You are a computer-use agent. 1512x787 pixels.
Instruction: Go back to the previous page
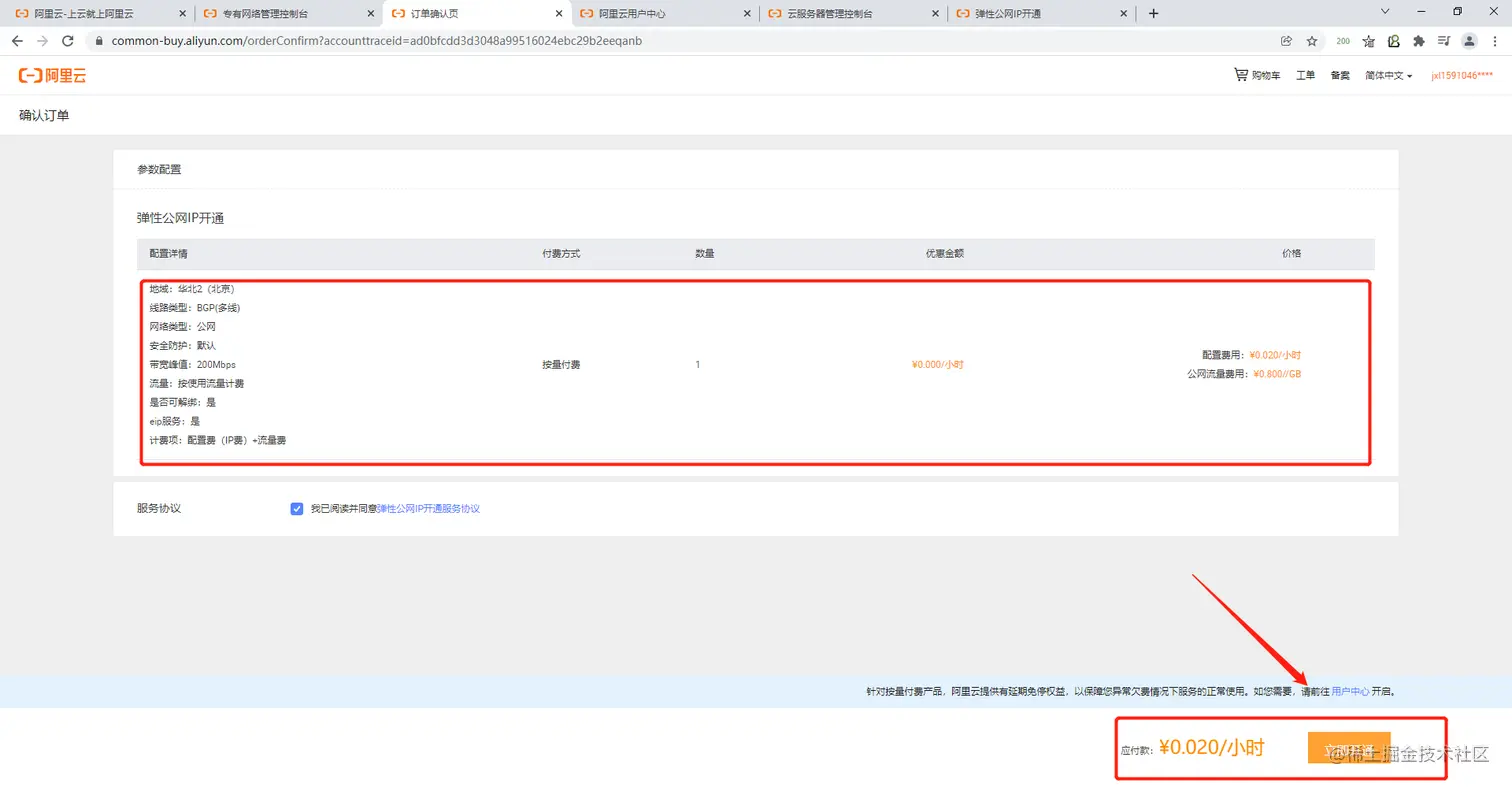point(17,41)
